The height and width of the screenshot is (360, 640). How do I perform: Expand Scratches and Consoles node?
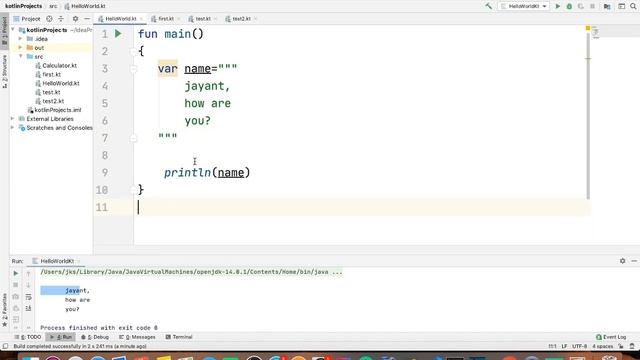click(x=13, y=128)
